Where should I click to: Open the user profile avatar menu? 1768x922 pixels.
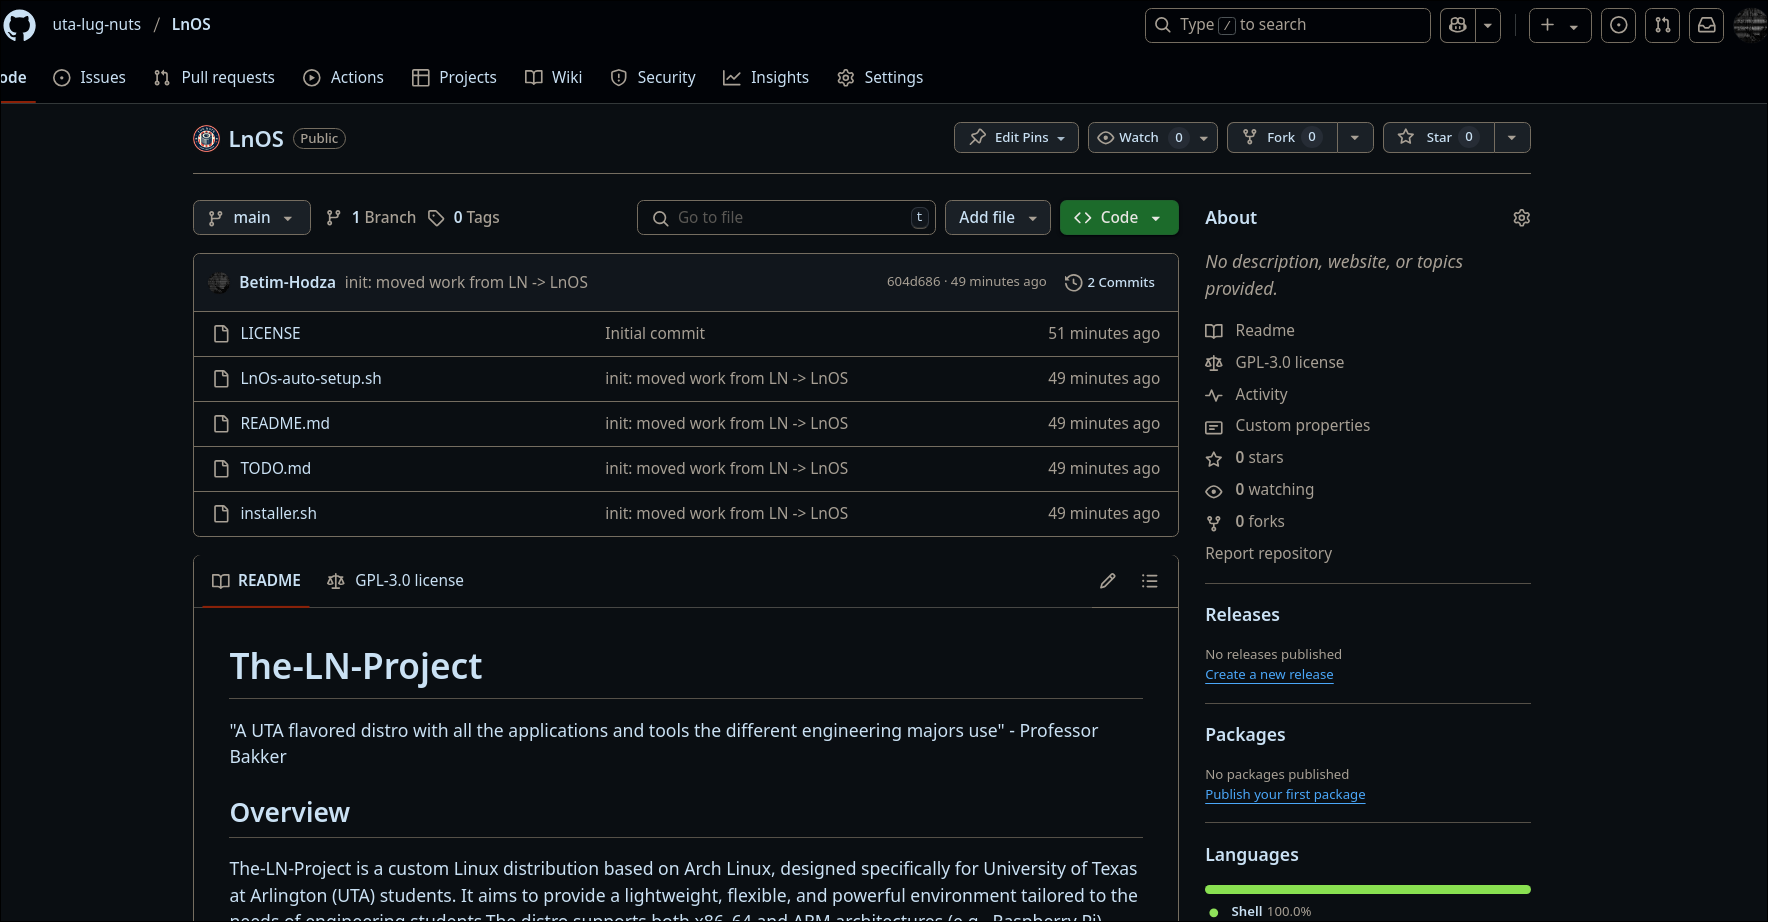tap(1750, 25)
